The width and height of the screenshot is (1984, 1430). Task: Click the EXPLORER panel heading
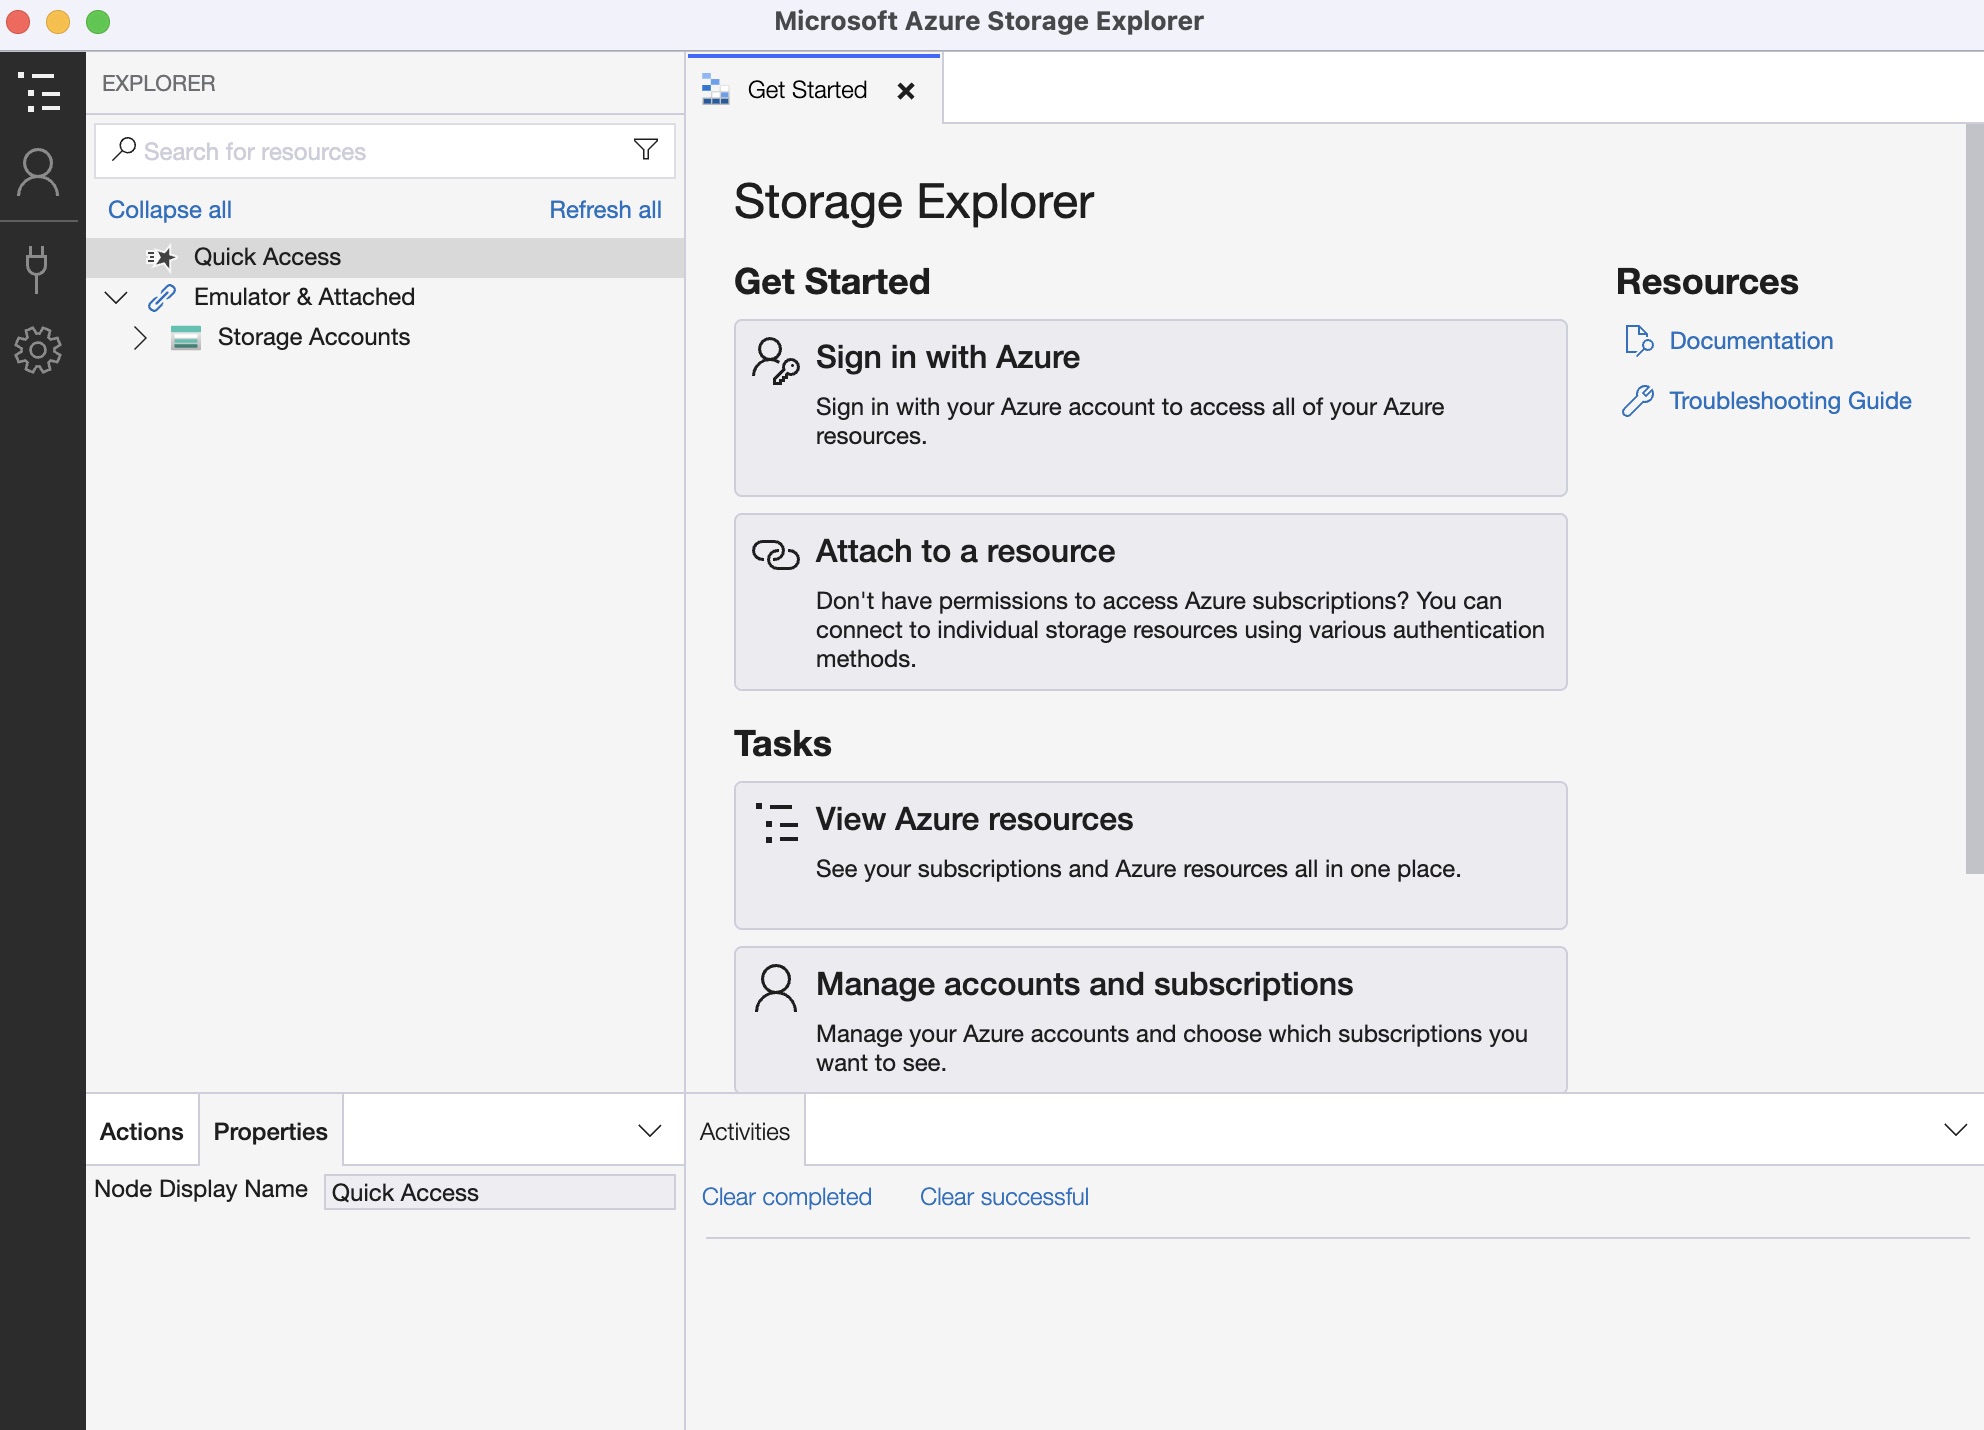pyautogui.click(x=159, y=83)
